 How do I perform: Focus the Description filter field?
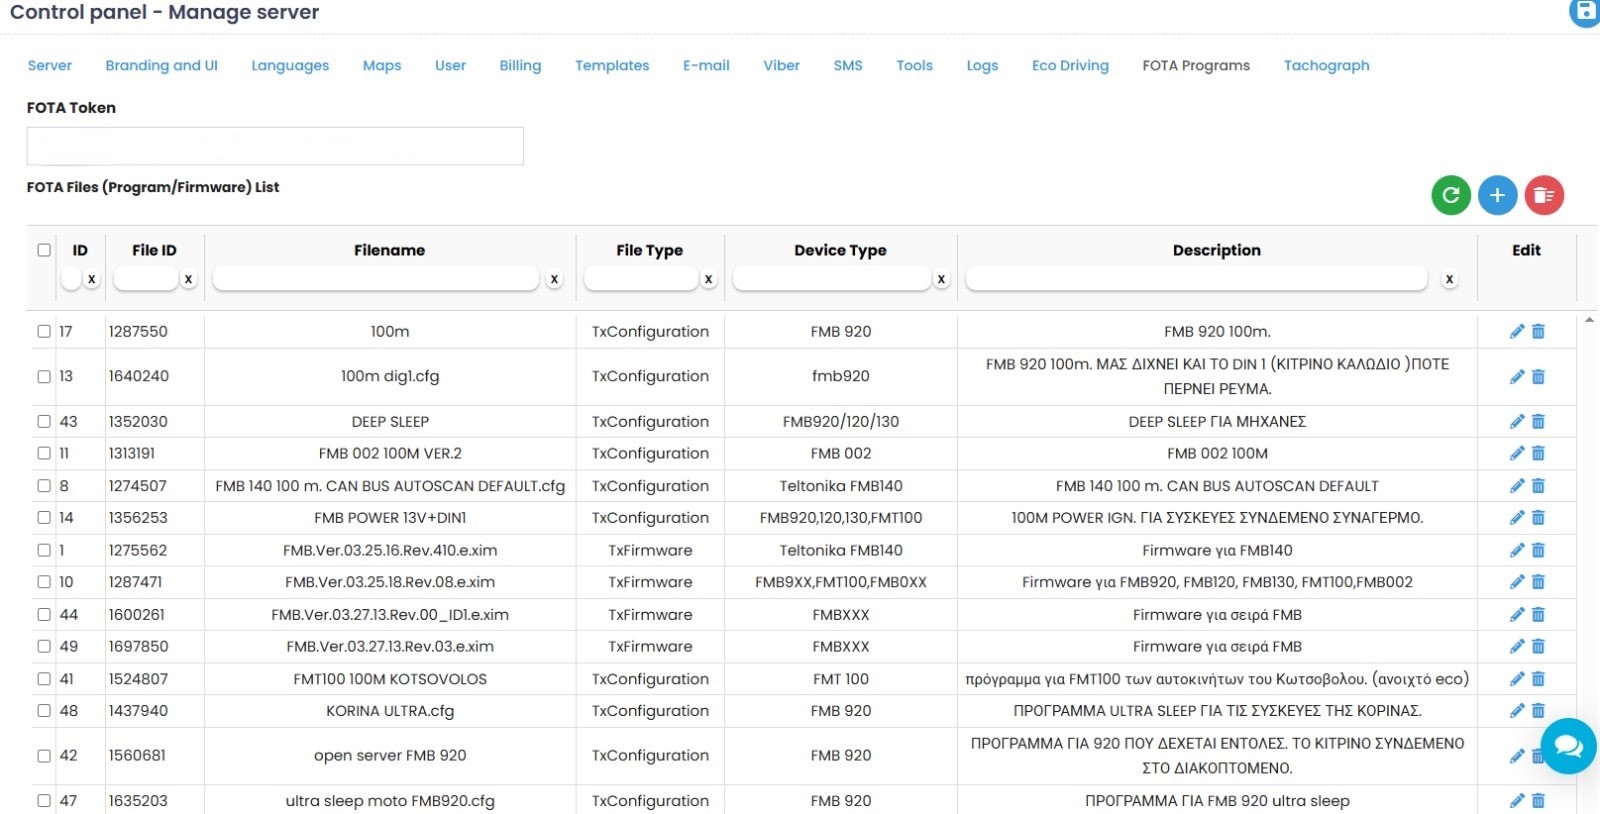(x=1196, y=278)
